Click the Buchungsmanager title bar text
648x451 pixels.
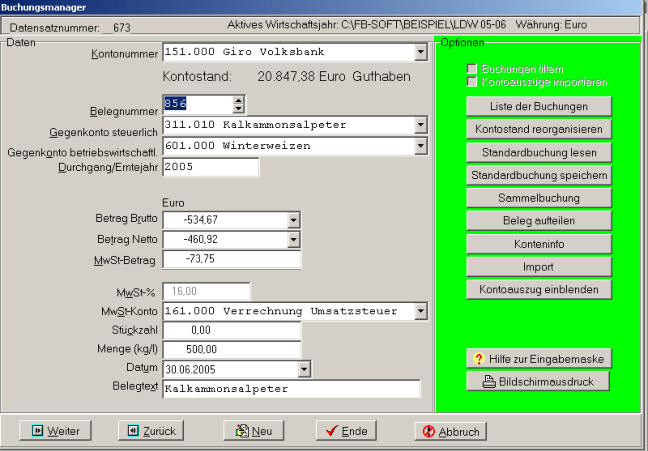(43, 7)
